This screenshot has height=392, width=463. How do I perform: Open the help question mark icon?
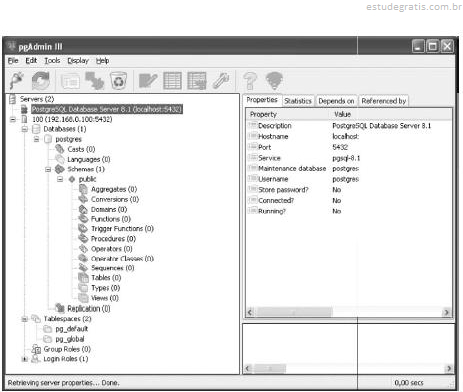point(250,81)
